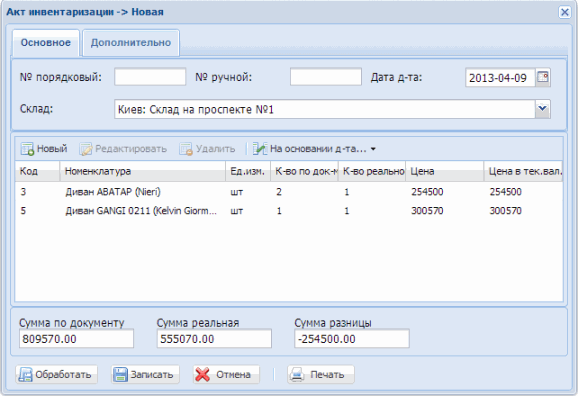
Task: Click К-во реально cell in Диван GANGI row
Action: [347, 211]
